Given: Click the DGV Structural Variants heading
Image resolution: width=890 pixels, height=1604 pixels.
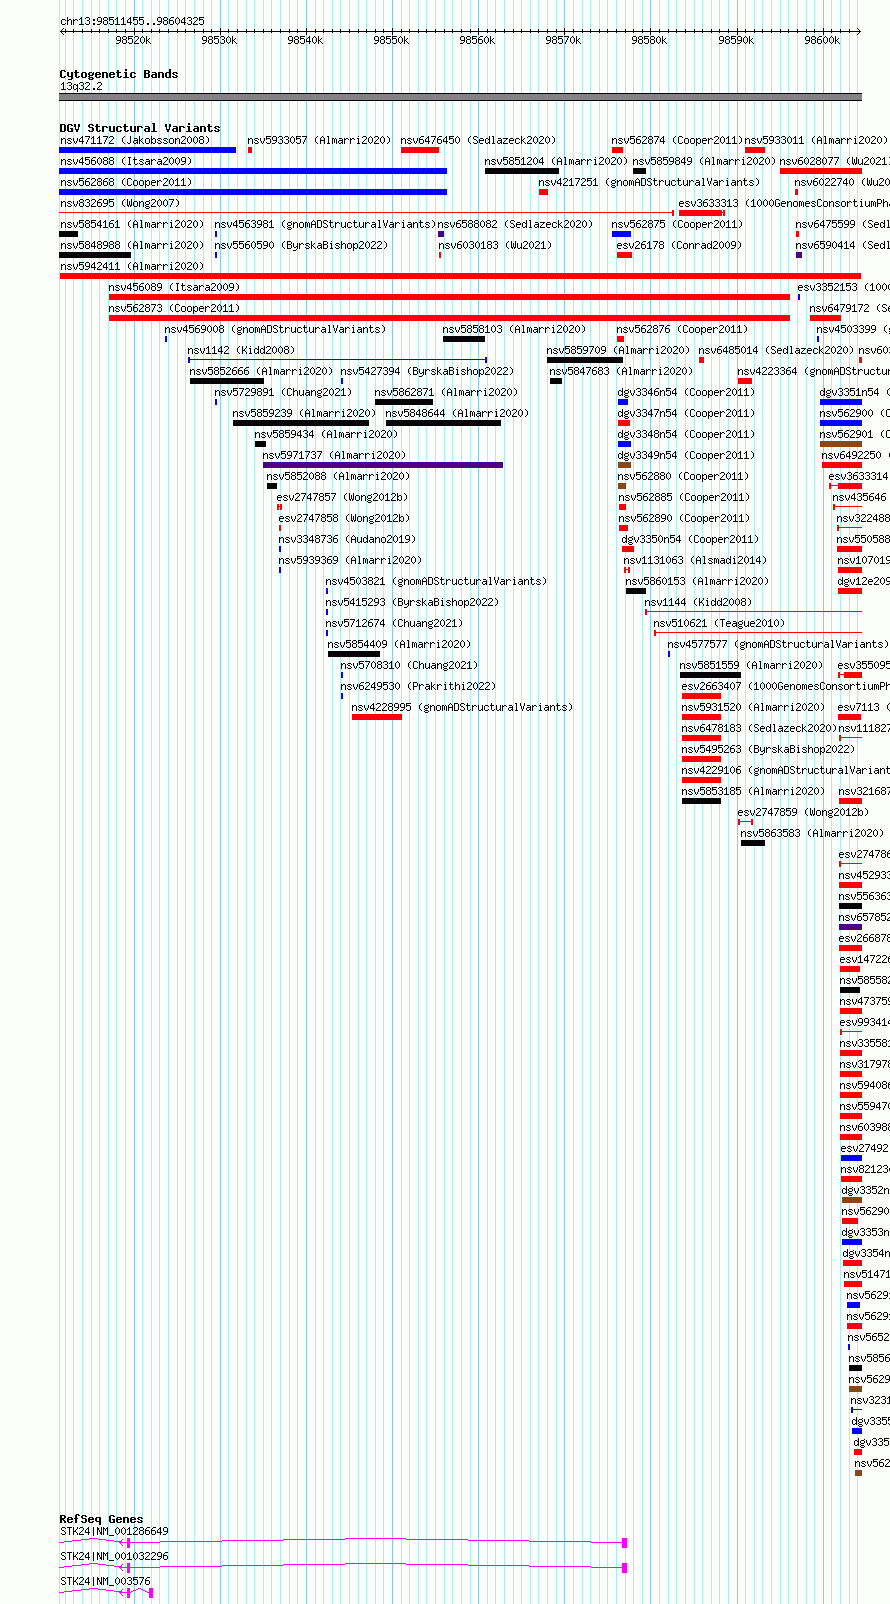Looking at the screenshot, I should tap(139, 128).
